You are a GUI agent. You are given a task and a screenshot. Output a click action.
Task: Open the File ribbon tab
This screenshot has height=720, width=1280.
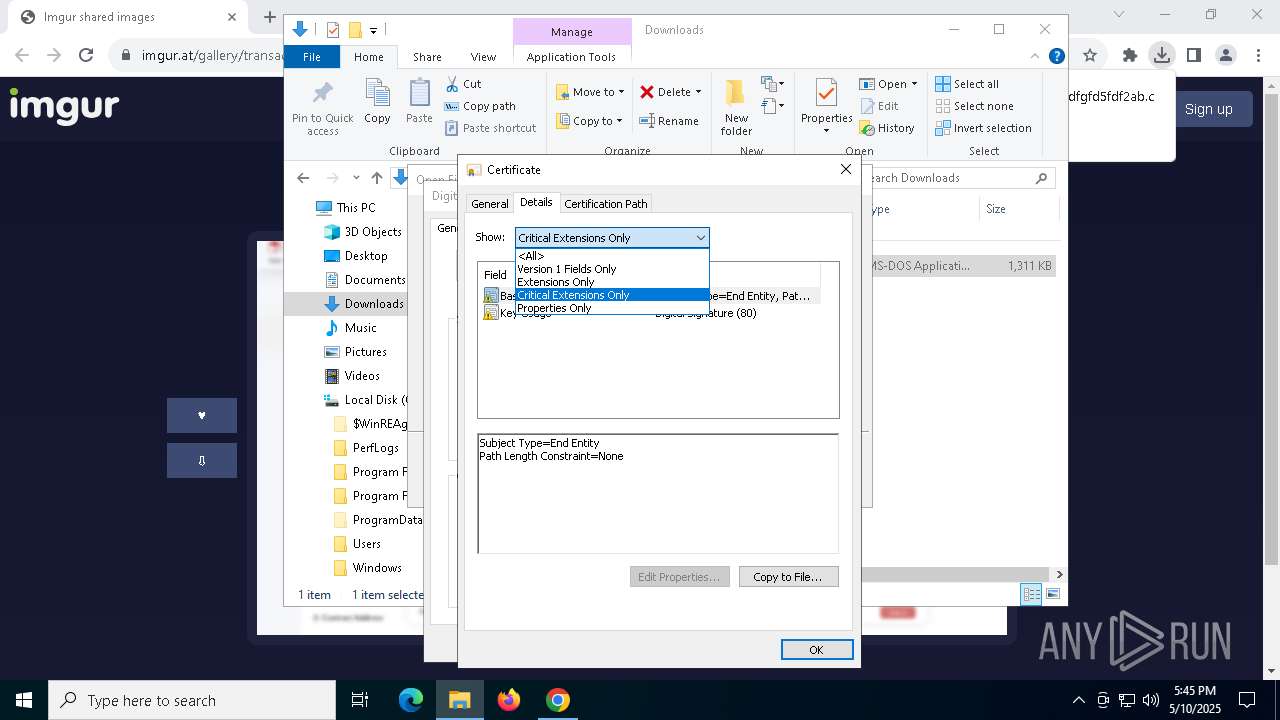click(x=312, y=57)
